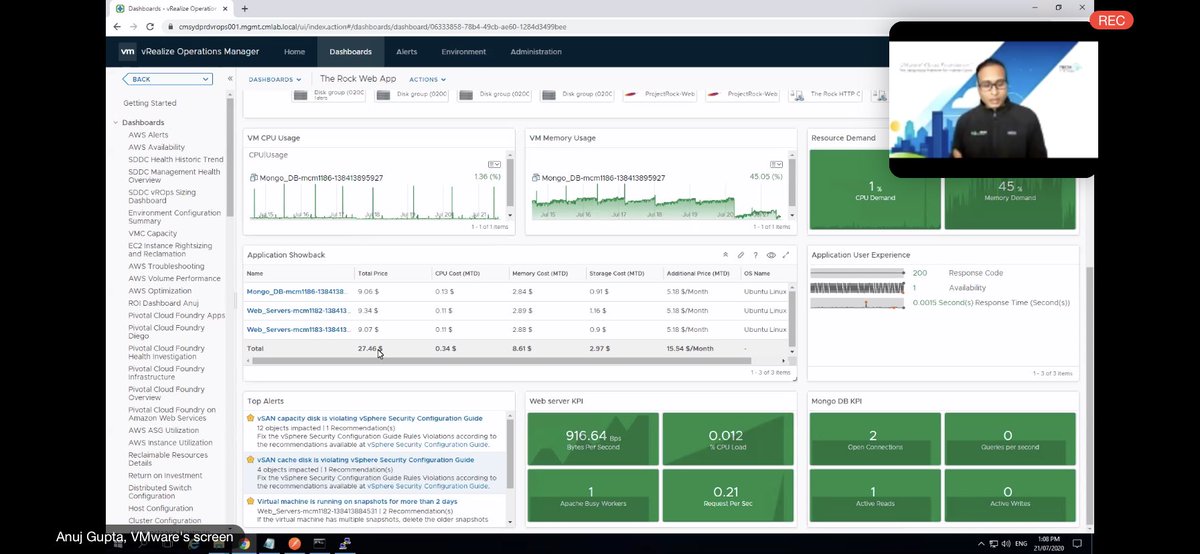Open the terminal icon in the taskbar

tap(320, 543)
